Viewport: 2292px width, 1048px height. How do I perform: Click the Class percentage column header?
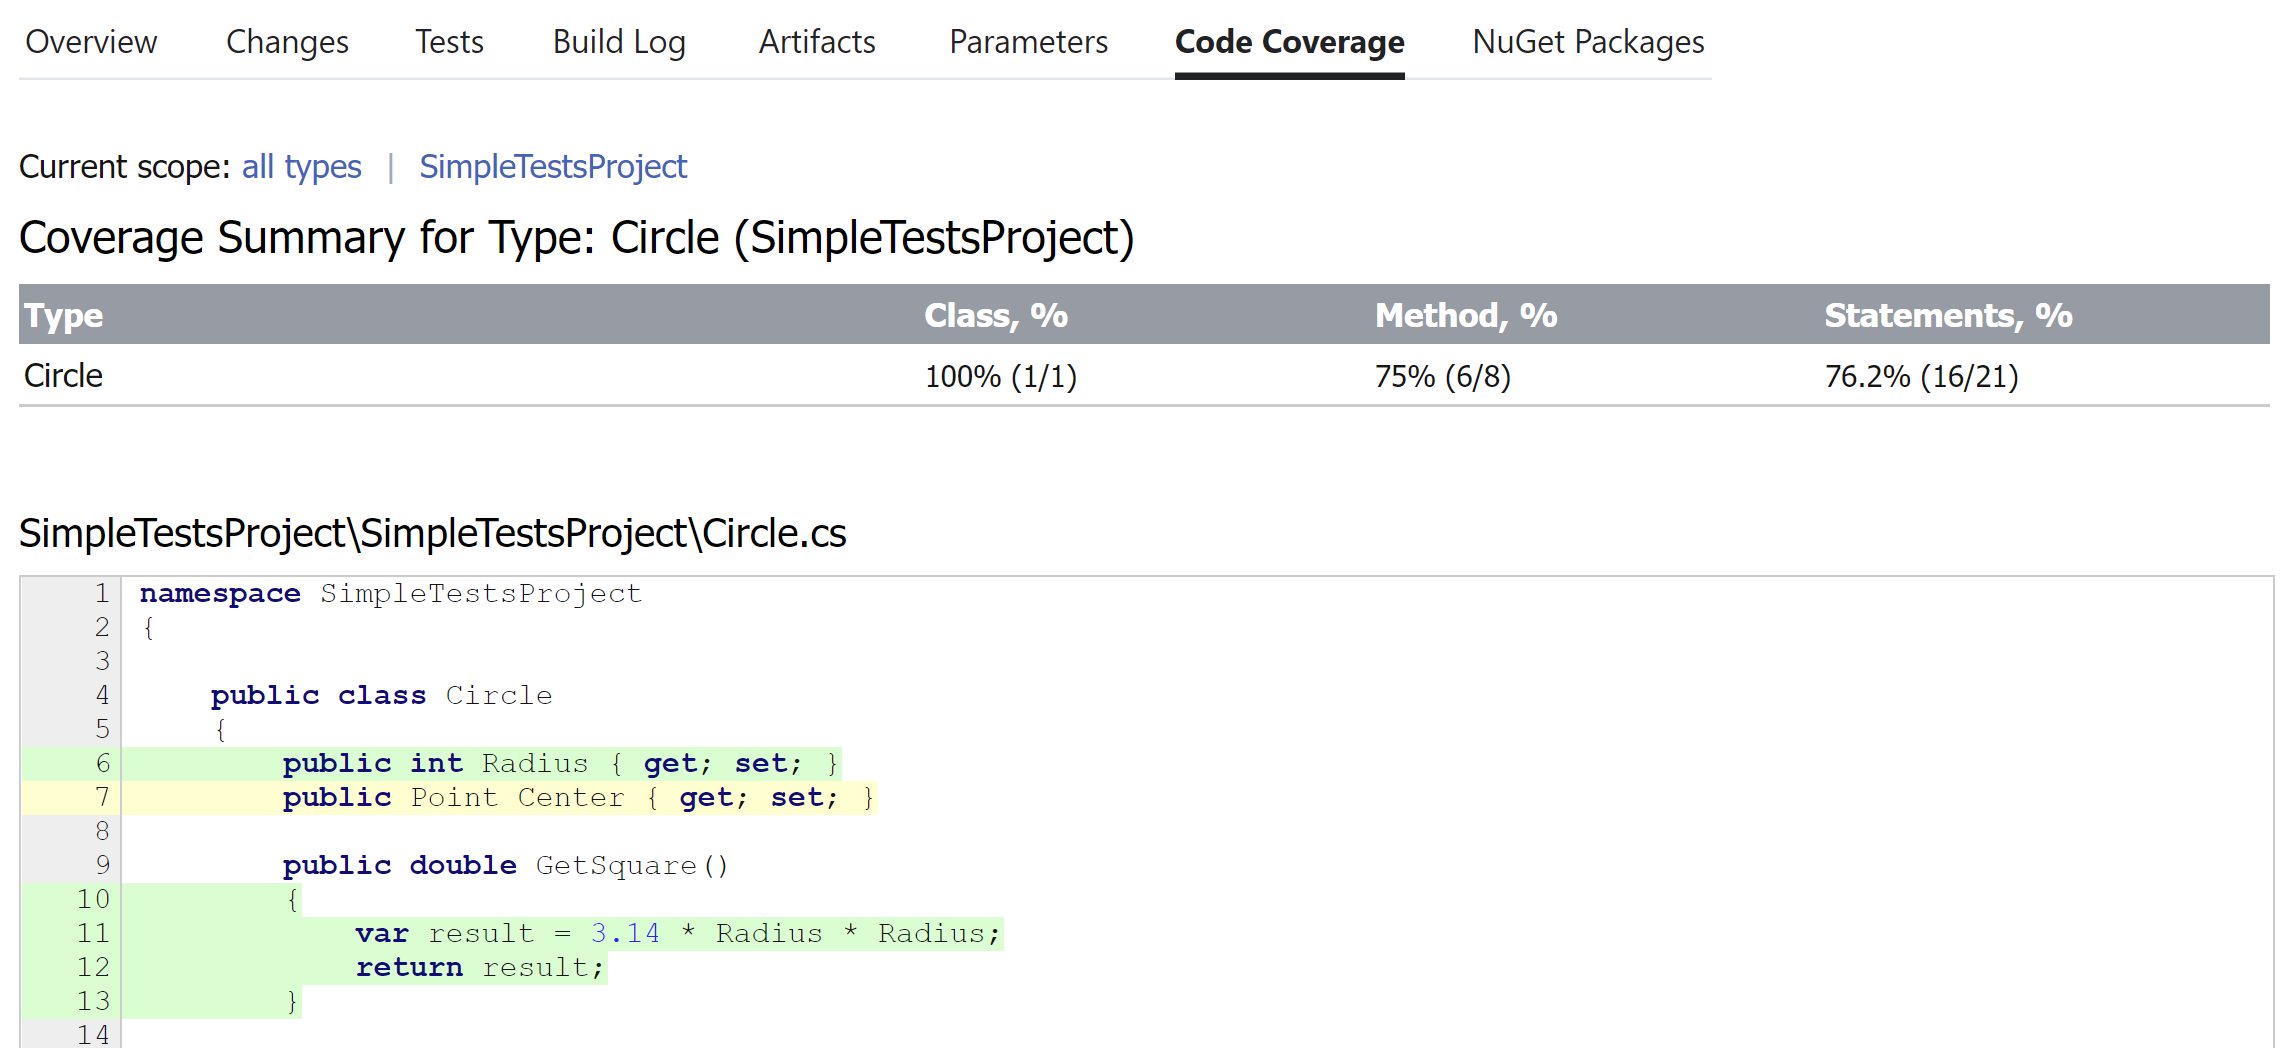(x=996, y=315)
